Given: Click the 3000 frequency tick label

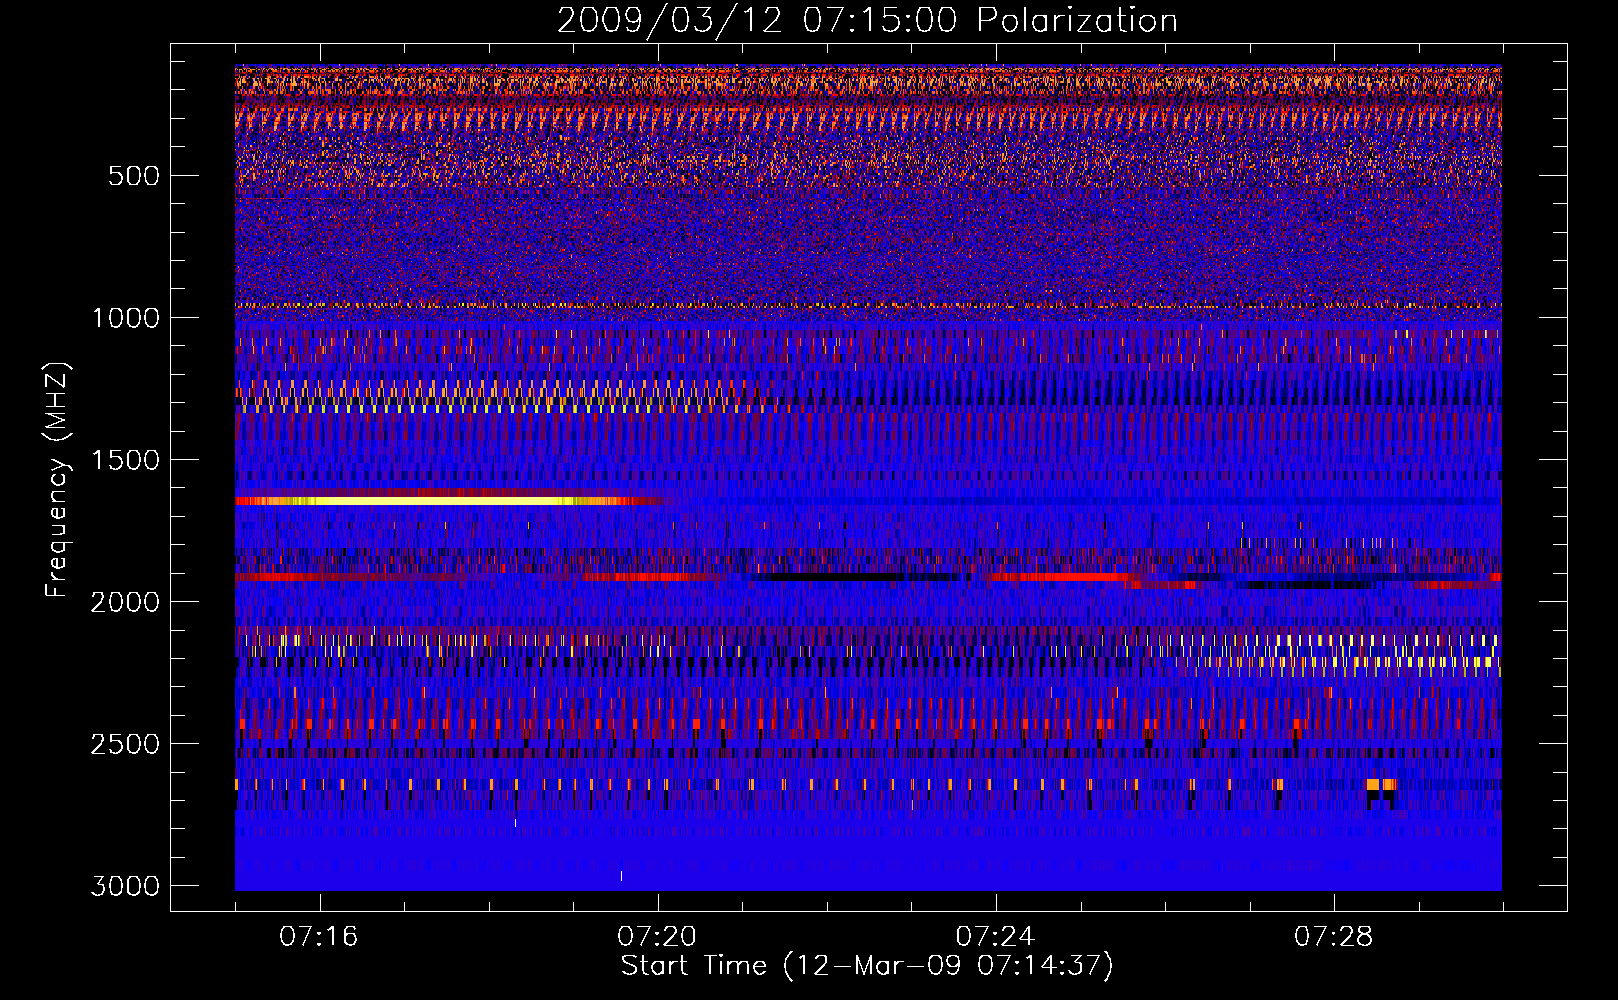Looking at the screenshot, I should (125, 886).
